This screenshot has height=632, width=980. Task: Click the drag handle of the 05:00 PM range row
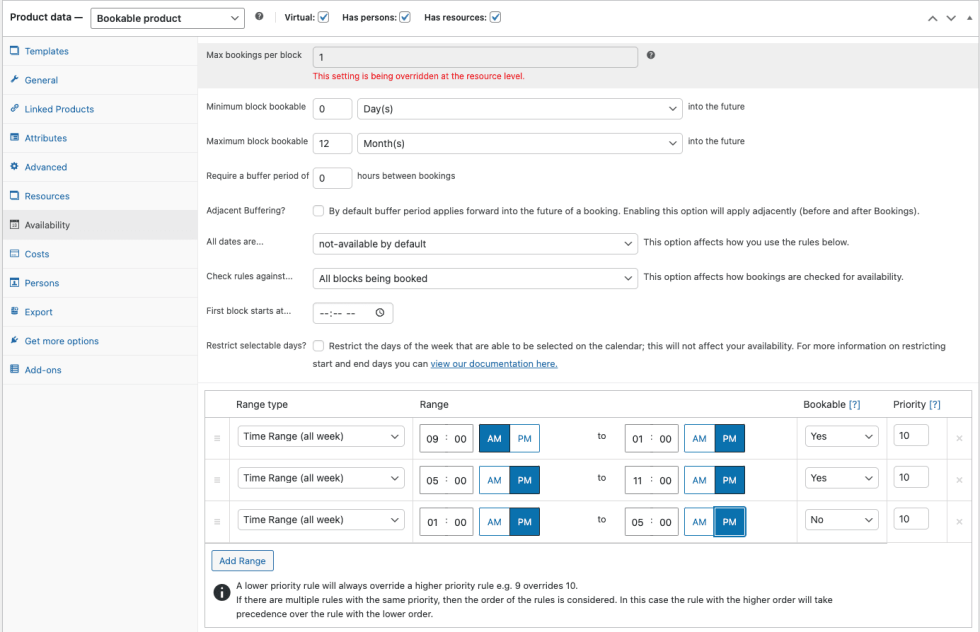[x=218, y=480]
